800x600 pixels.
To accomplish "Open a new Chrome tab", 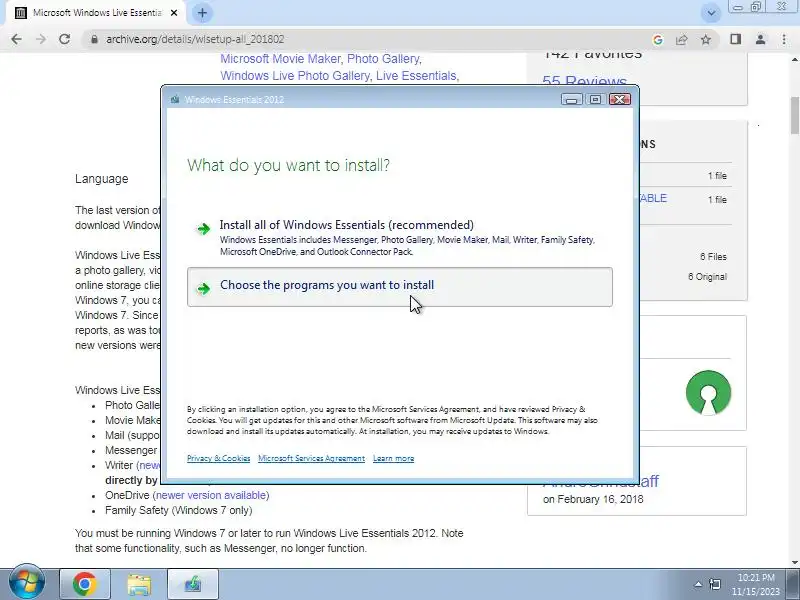I will 202,13.
